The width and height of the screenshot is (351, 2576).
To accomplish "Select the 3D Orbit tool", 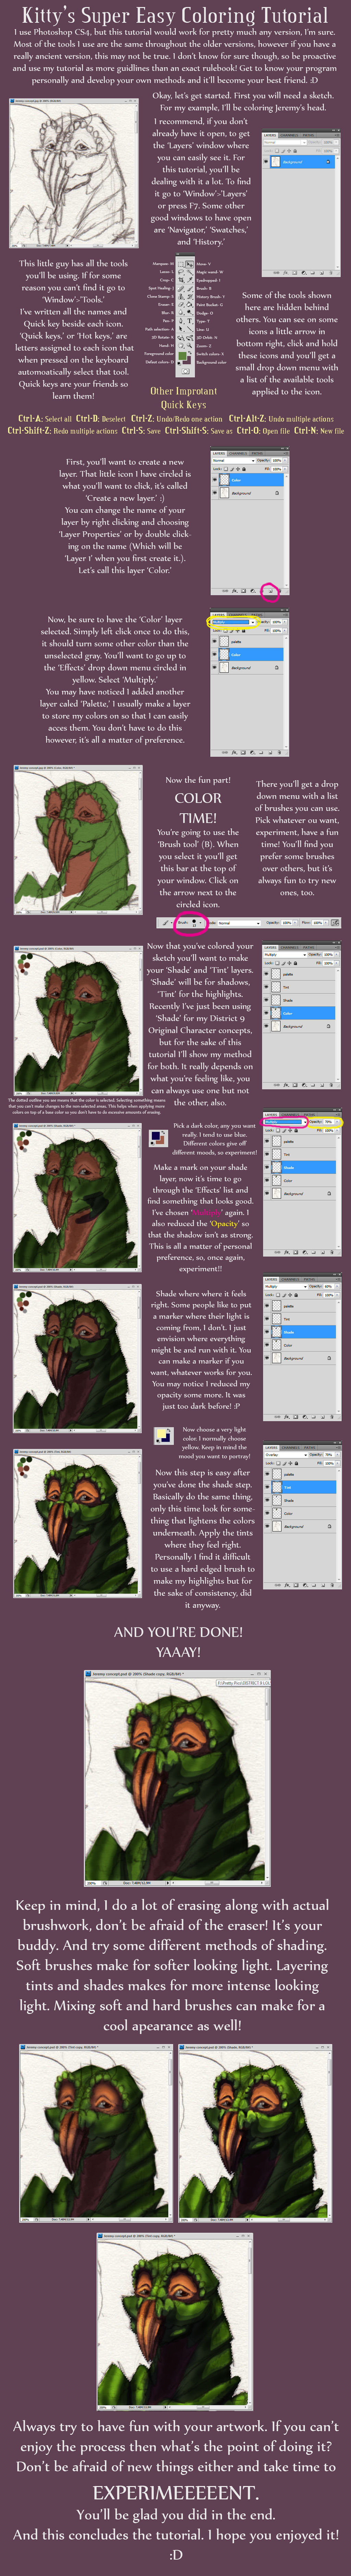I will pos(190,338).
